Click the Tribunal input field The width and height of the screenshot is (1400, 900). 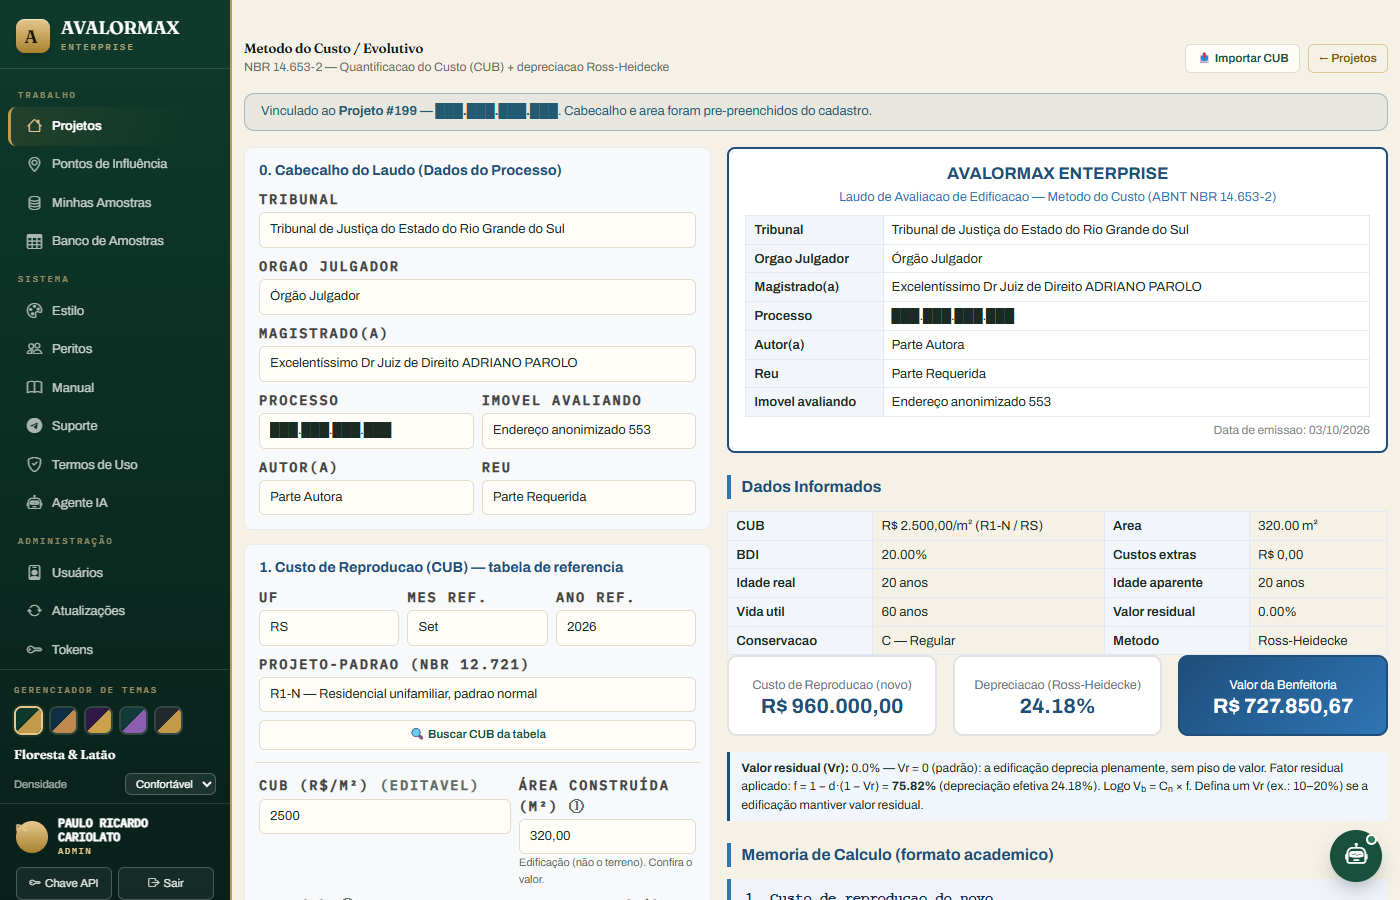point(477,229)
